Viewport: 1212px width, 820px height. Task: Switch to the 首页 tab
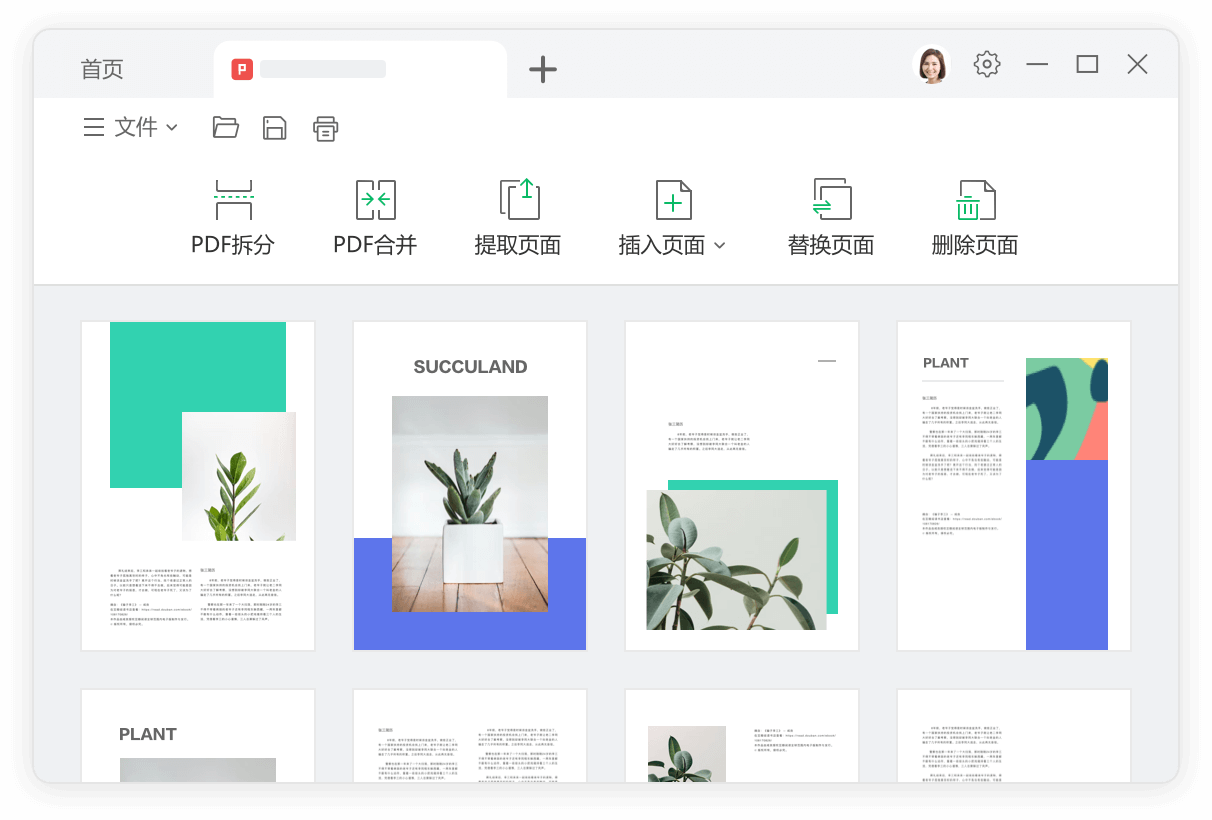pos(102,69)
